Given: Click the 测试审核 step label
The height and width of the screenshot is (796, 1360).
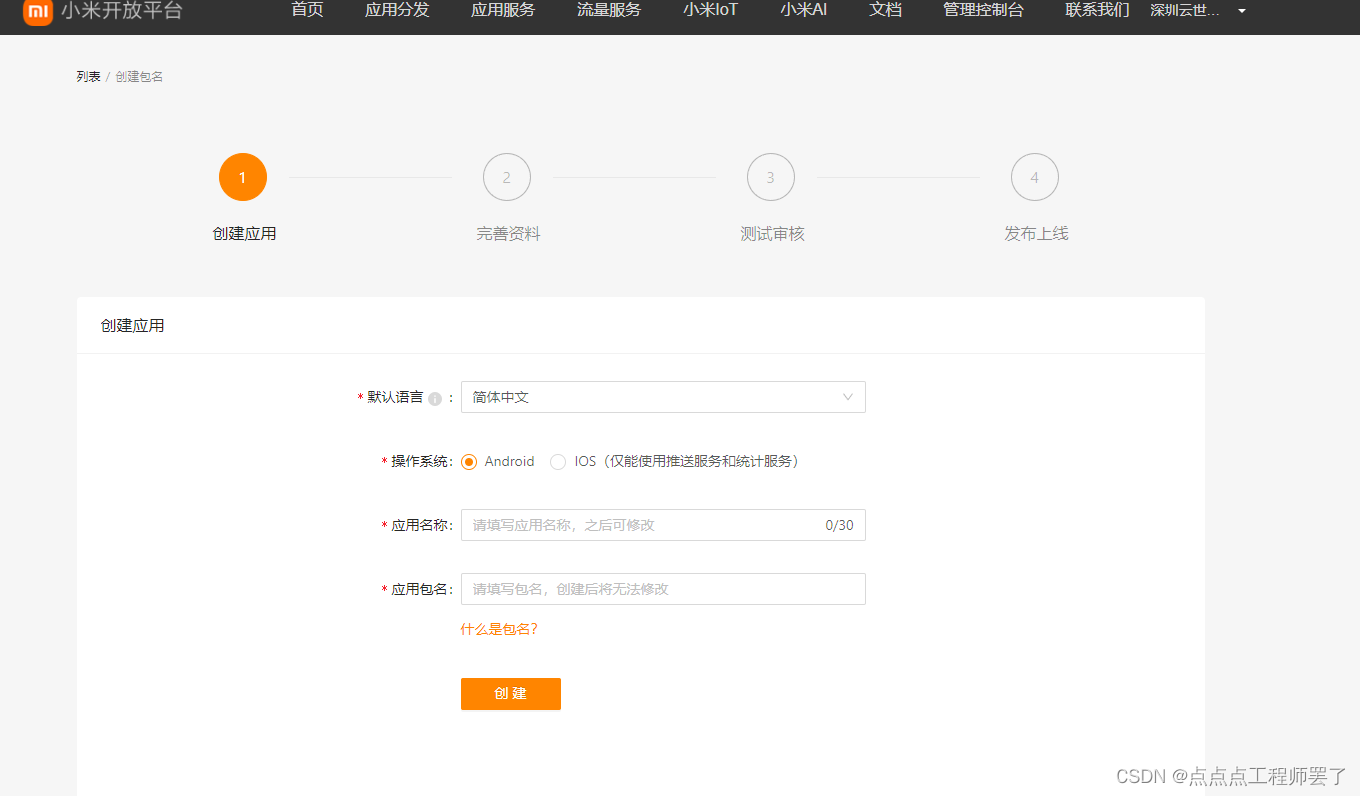Looking at the screenshot, I should [772, 234].
